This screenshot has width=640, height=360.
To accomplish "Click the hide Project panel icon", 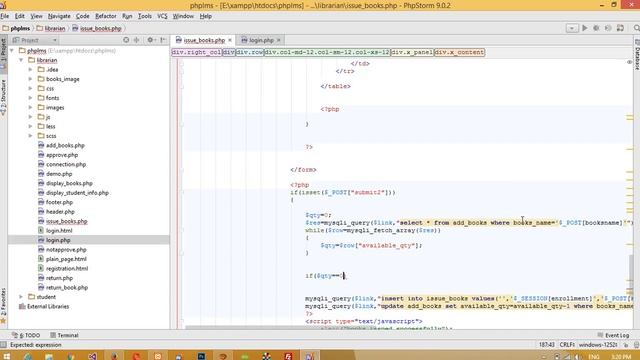I will pyautogui.click(x=163, y=40).
